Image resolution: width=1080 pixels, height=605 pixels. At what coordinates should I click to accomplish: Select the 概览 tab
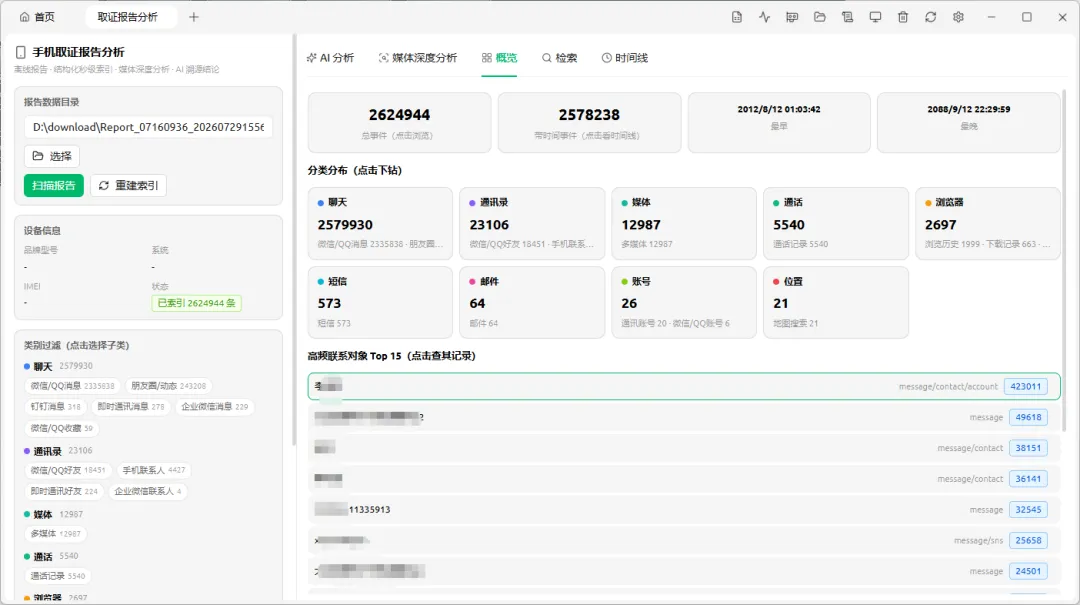(x=499, y=58)
